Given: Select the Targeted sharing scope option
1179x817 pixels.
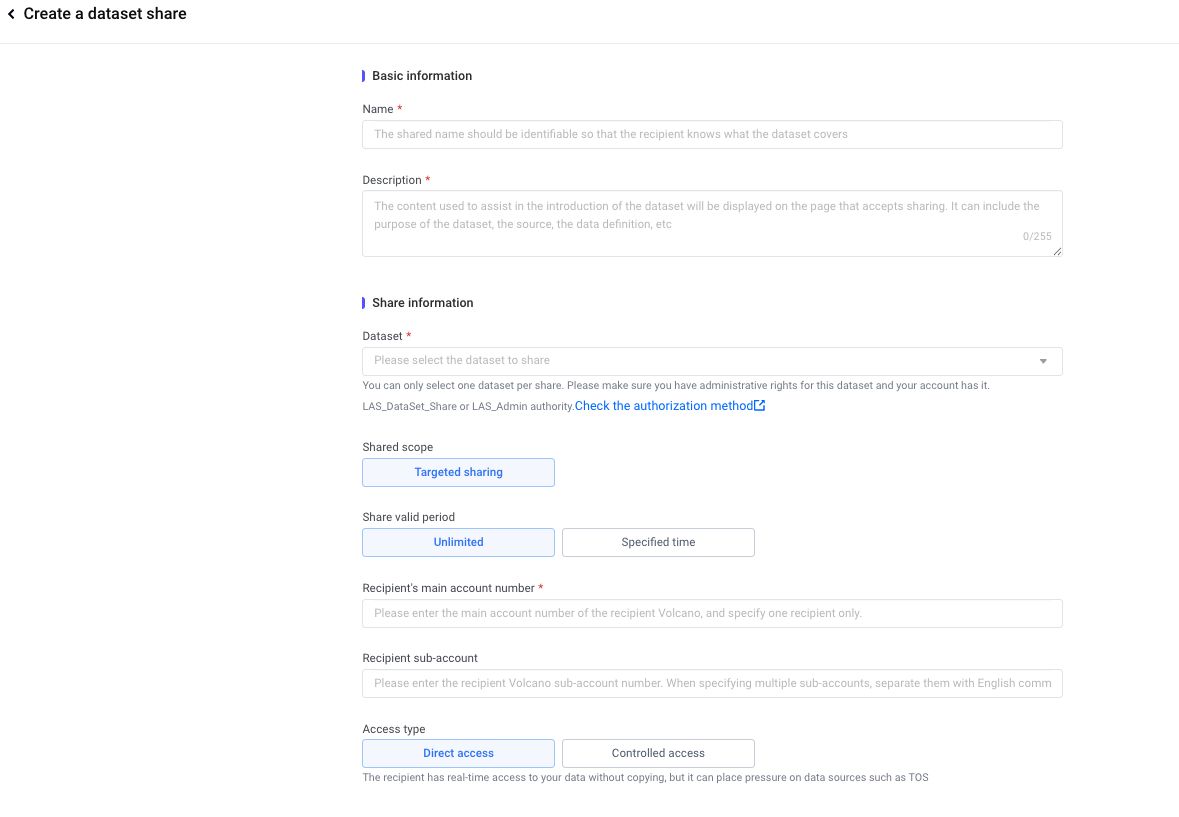Looking at the screenshot, I should pyautogui.click(x=458, y=472).
